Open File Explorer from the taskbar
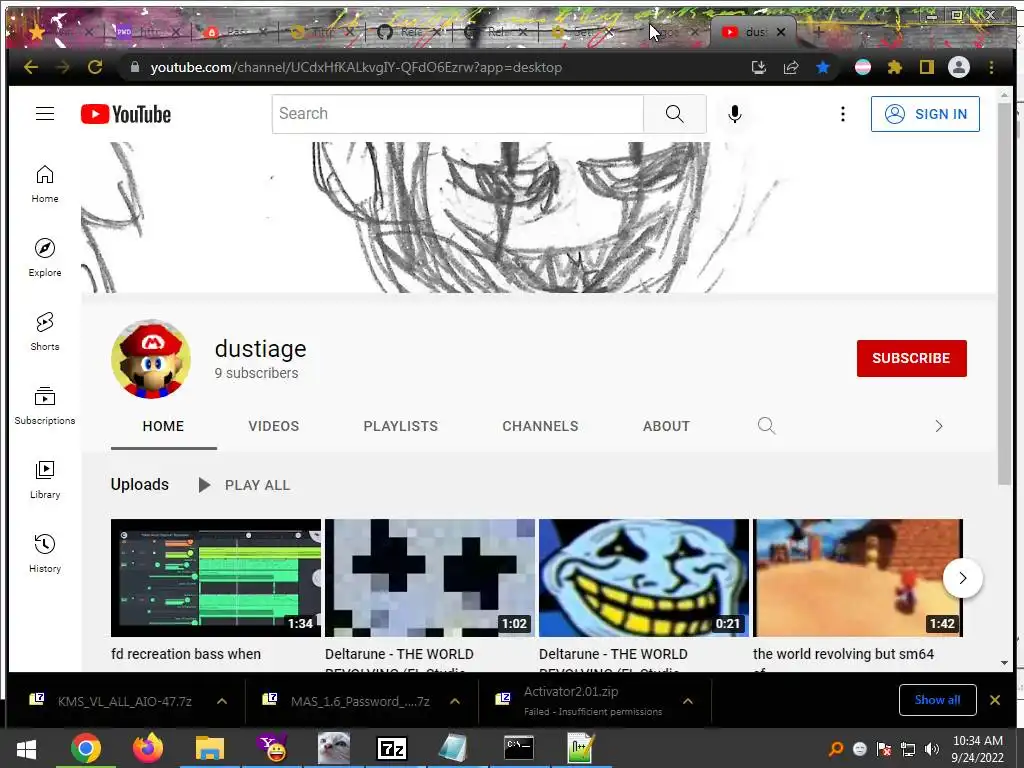Viewport: 1024px width, 768px height. 210,748
